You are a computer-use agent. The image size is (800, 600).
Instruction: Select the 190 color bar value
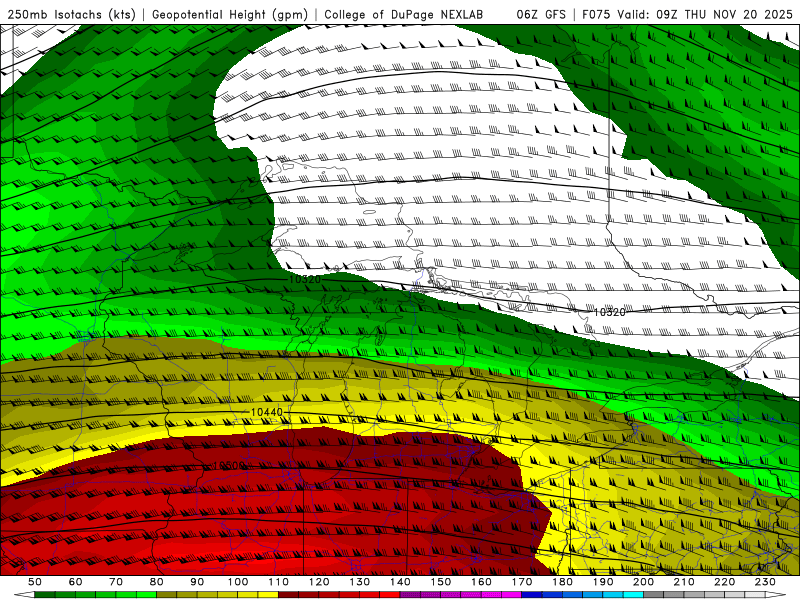[x=603, y=582]
